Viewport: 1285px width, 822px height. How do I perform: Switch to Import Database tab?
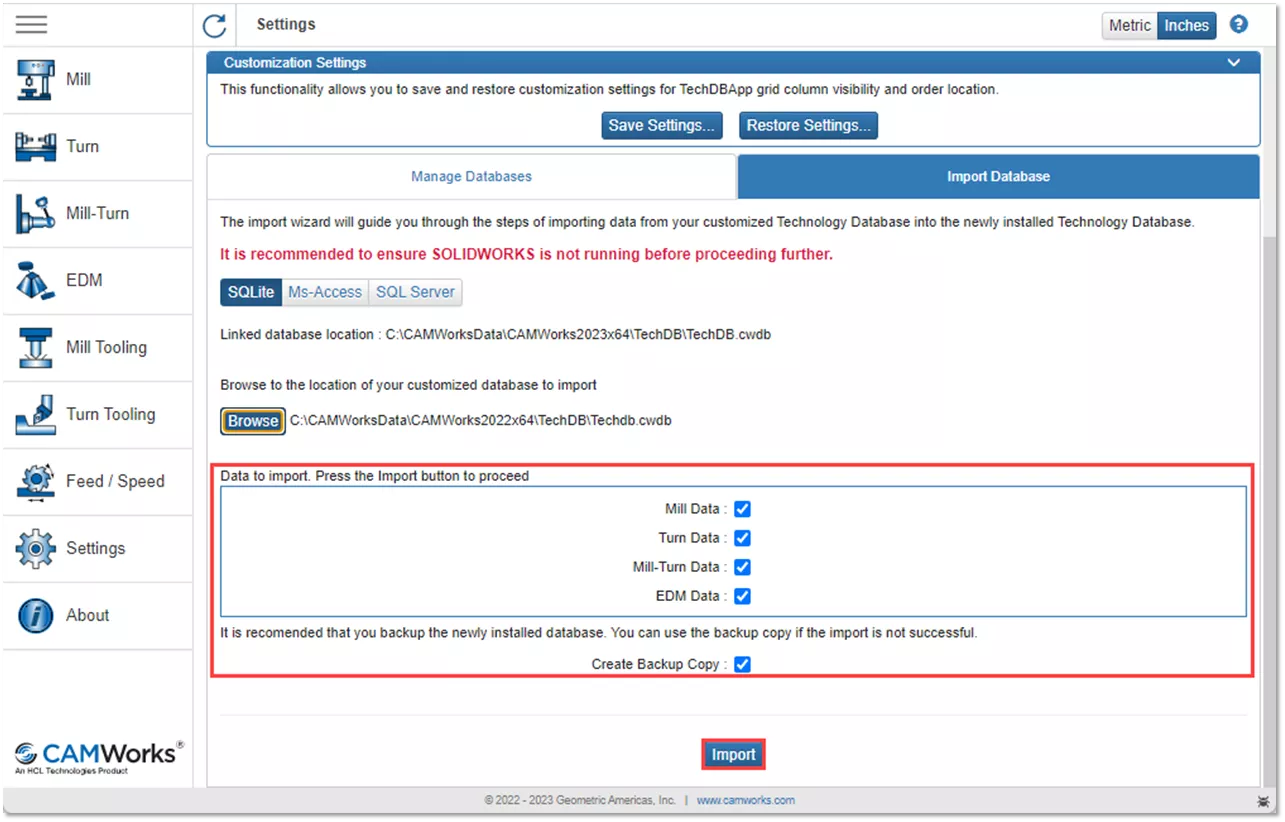(998, 177)
